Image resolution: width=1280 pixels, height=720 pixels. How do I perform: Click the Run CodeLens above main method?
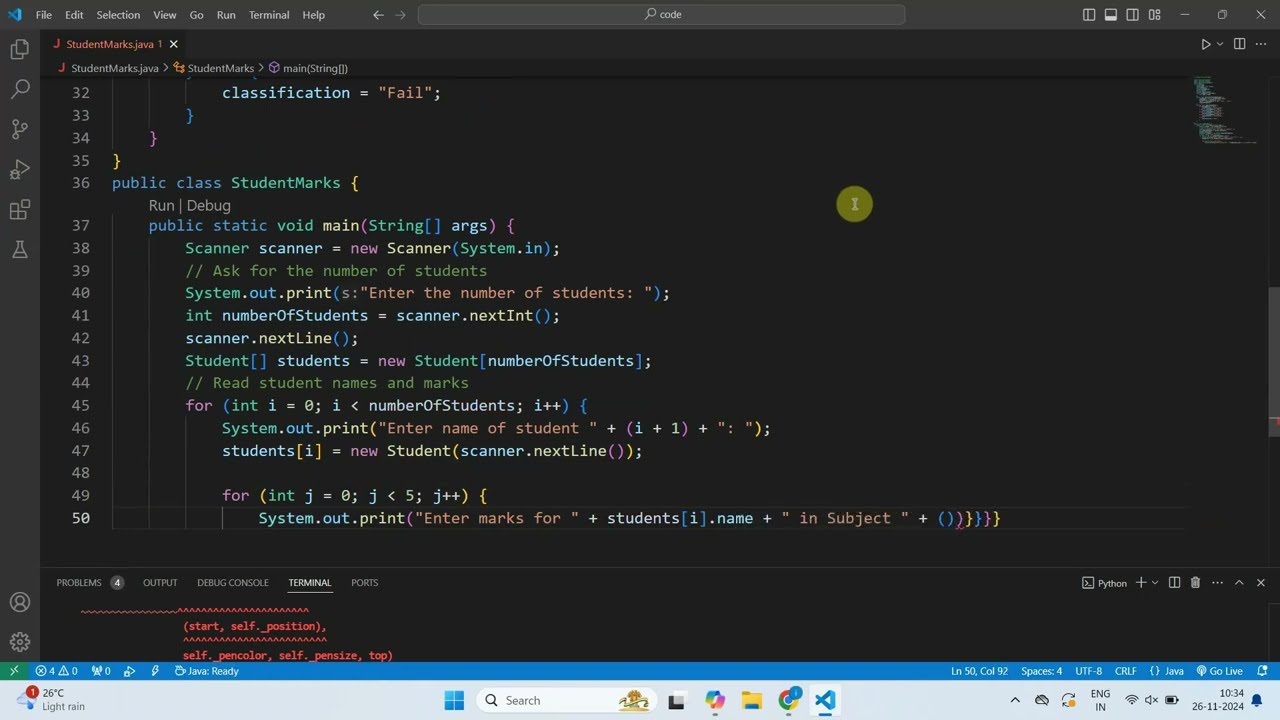click(x=161, y=205)
